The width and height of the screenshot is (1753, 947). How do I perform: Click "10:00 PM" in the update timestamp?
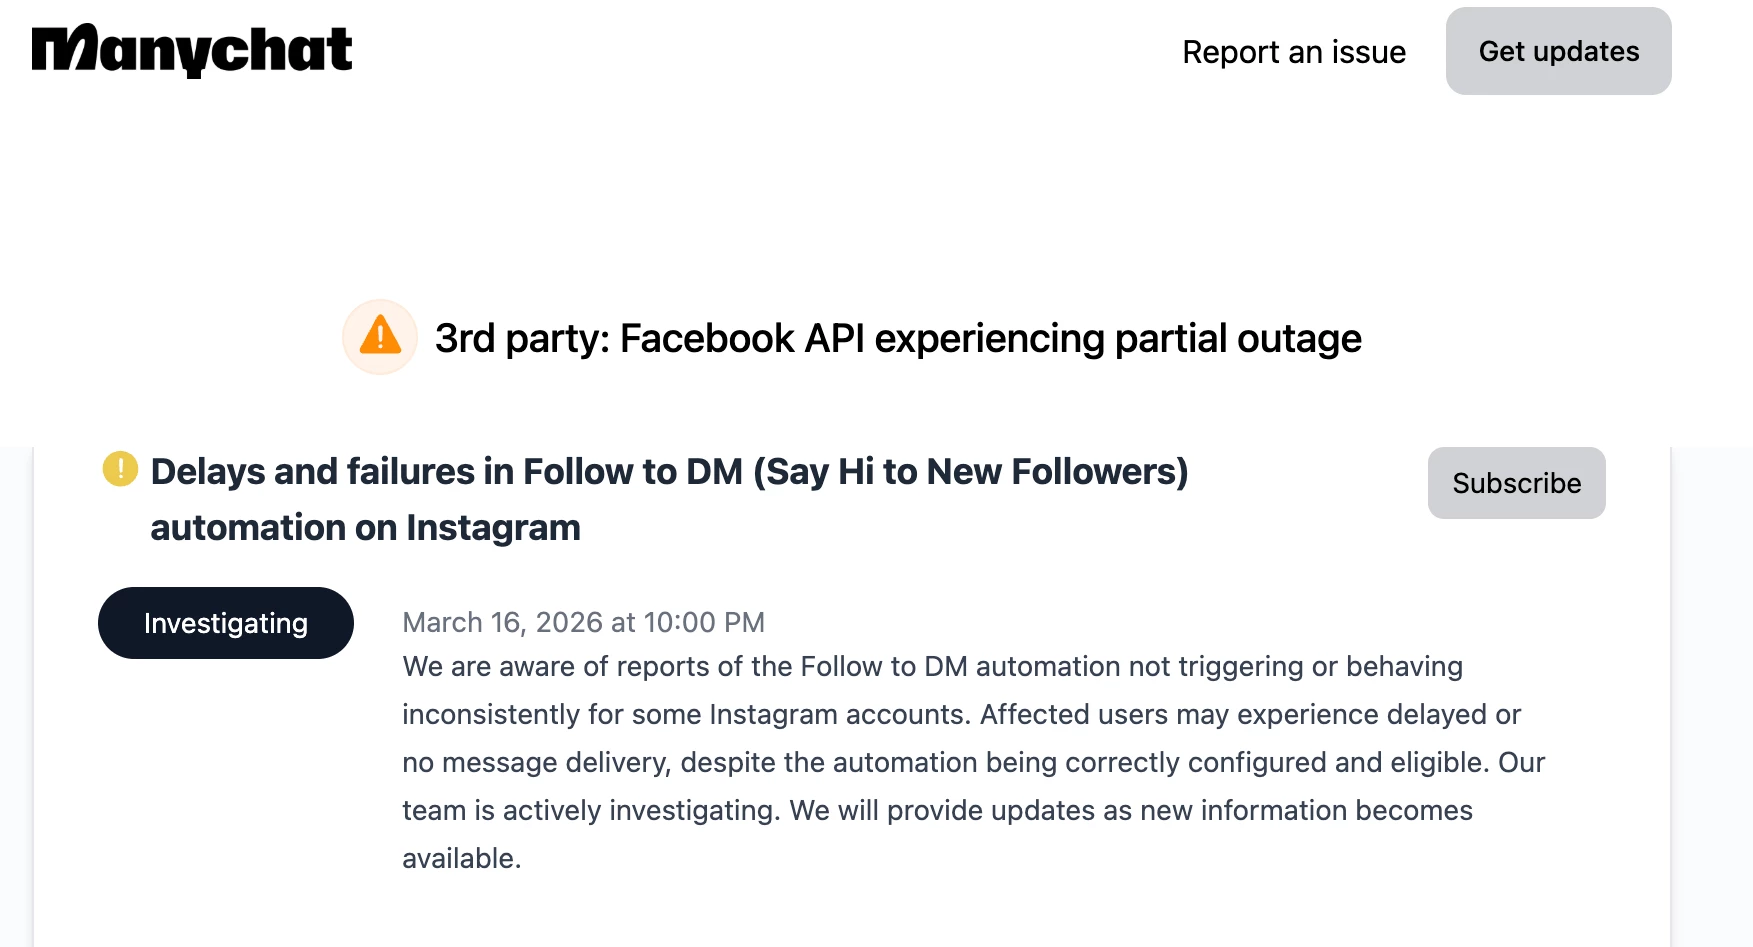click(704, 622)
